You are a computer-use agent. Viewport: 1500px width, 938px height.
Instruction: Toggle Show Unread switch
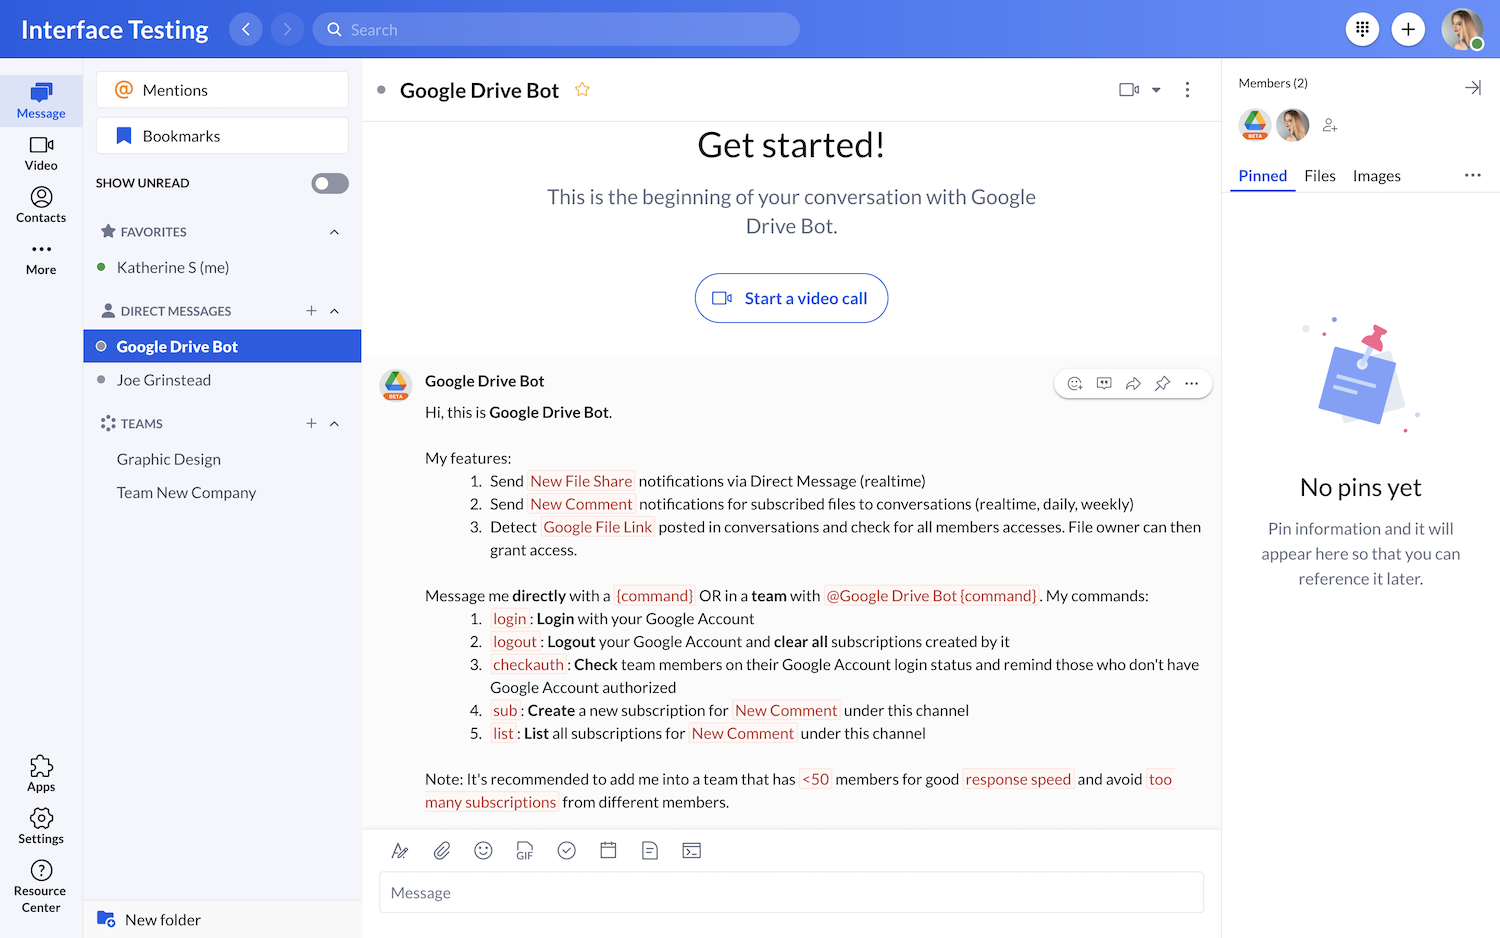330,183
